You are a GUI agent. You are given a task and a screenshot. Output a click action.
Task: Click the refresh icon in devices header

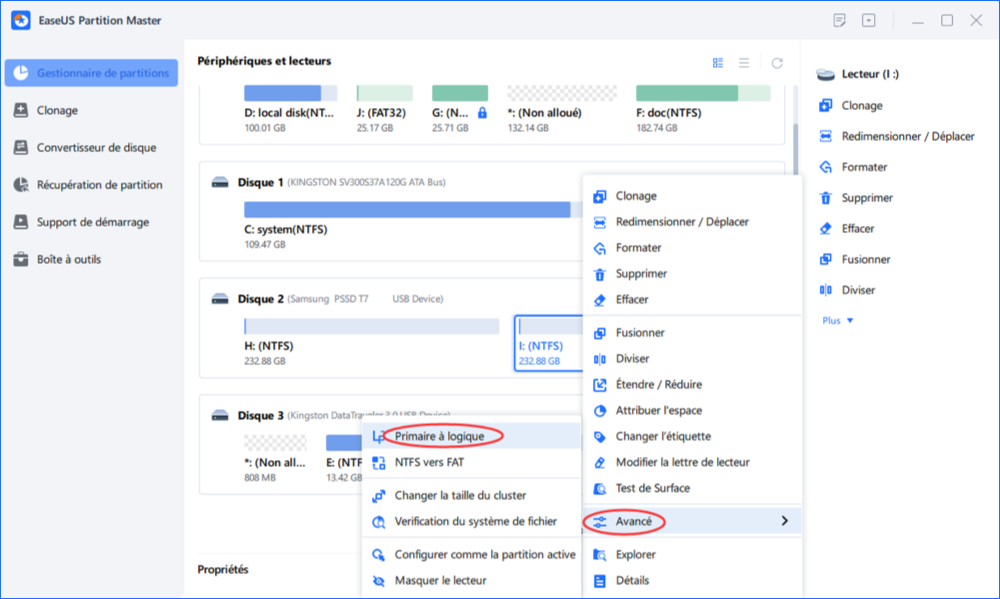pyautogui.click(x=777, y=63)
